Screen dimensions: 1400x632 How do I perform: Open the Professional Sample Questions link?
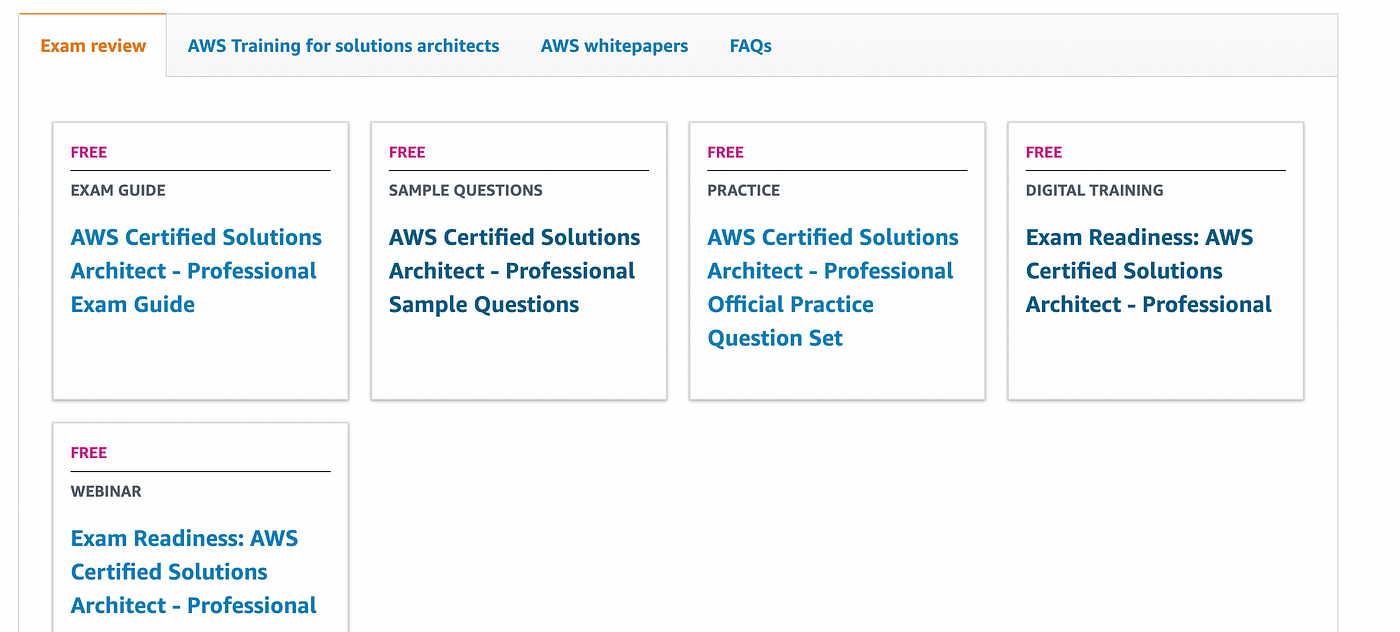(x=513, y=271)
